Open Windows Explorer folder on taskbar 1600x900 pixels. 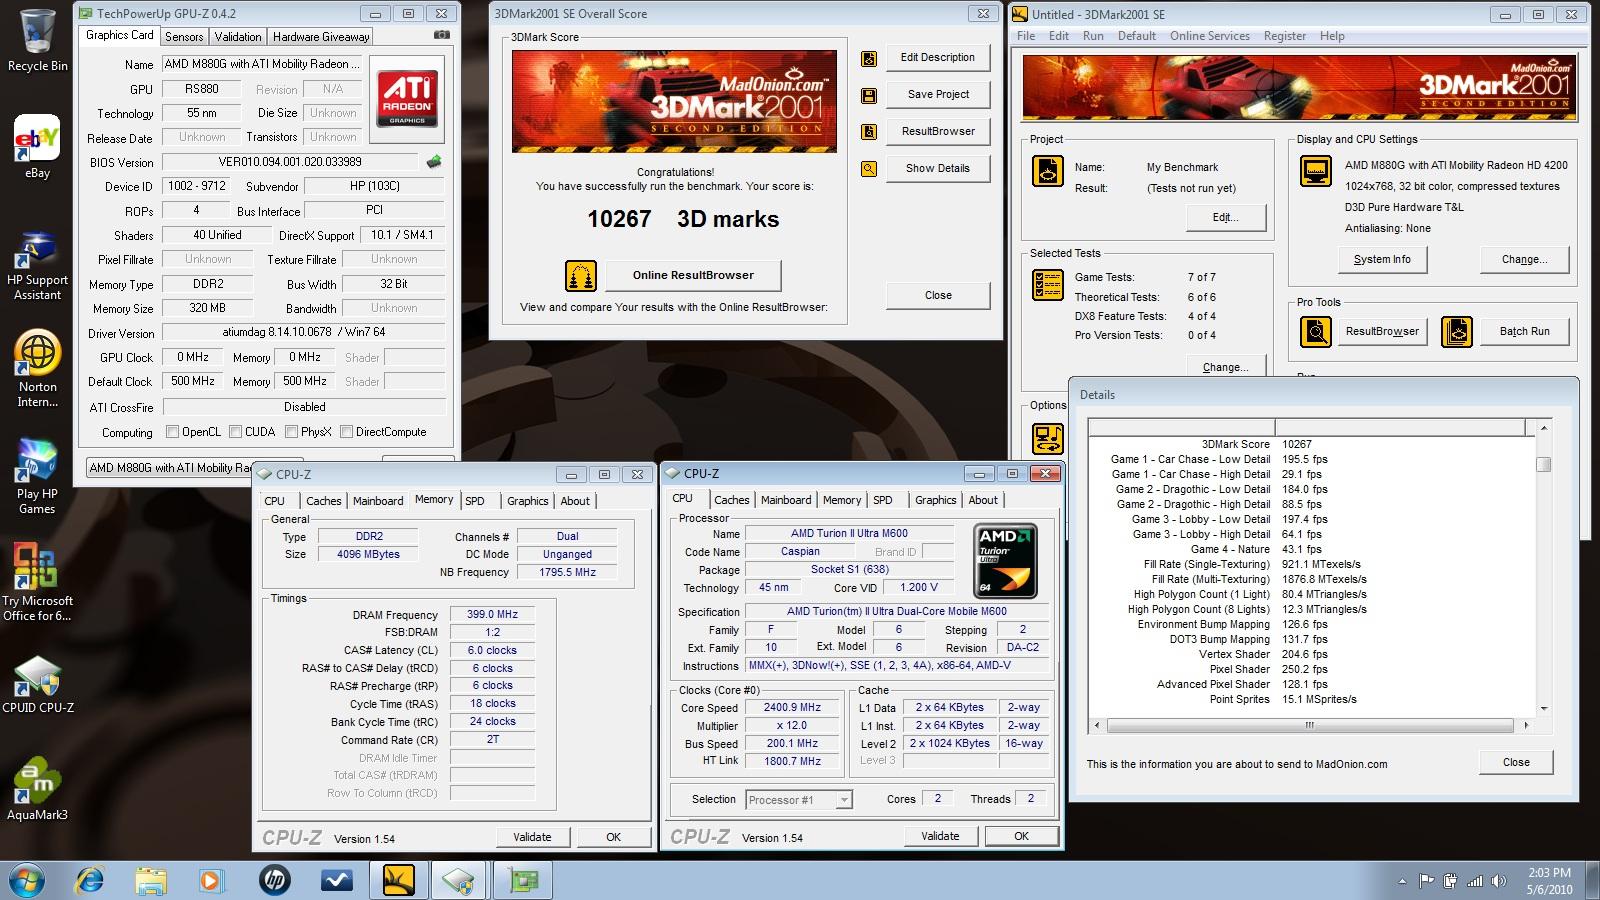pos(151,880)
